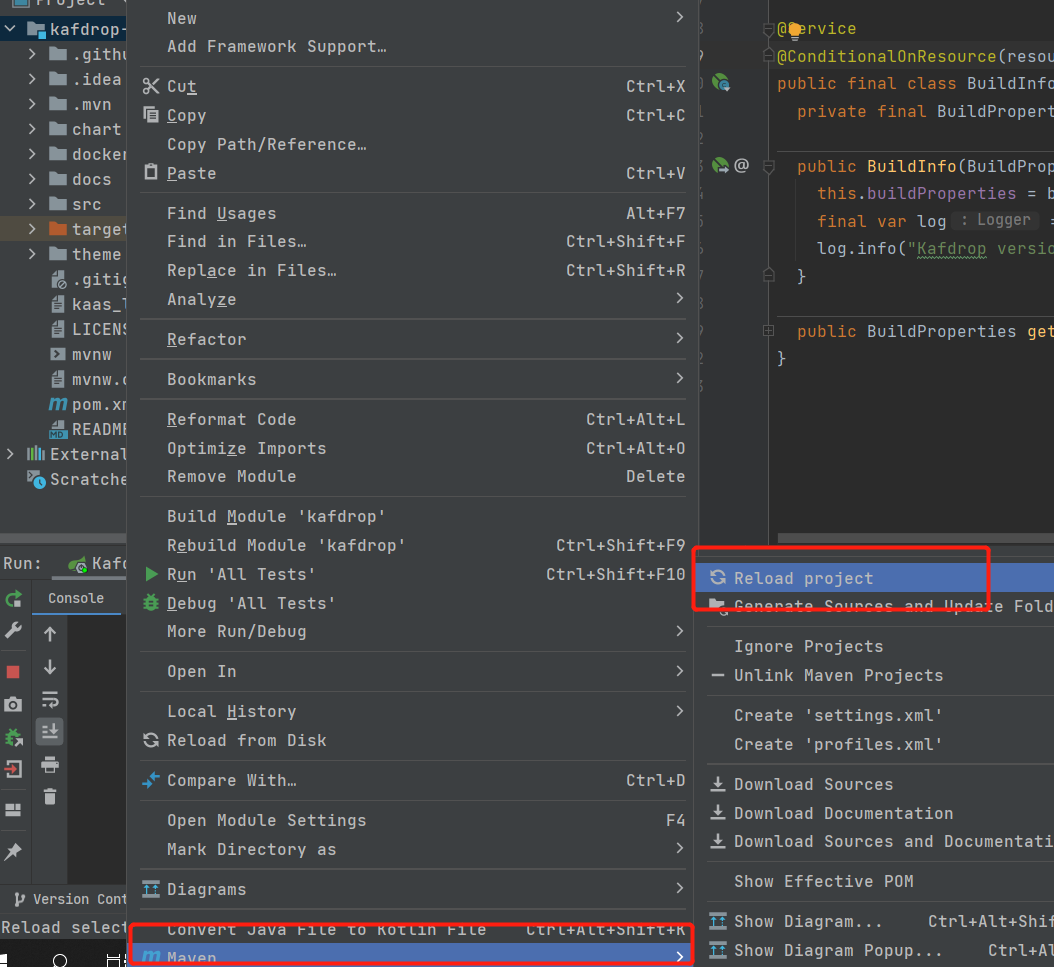Choose Reformat Code from context menu
The width and height of the screenshot is (1054, 967).
click(413, 419)
